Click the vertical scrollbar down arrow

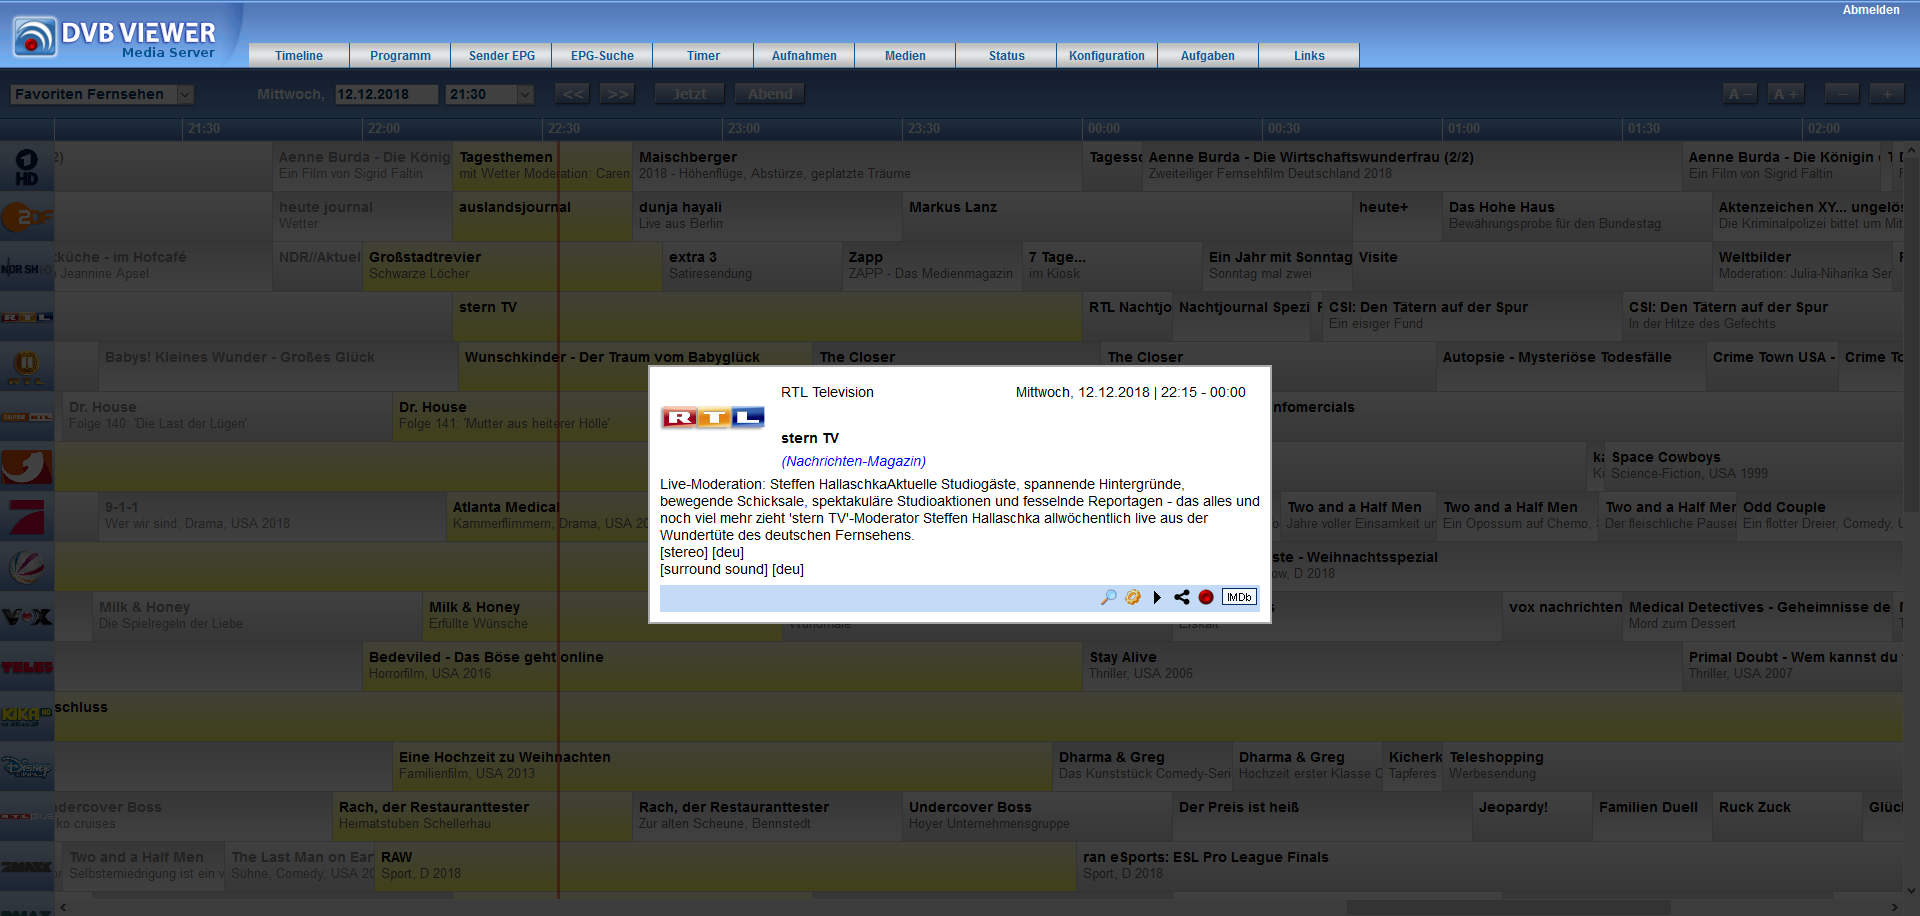pyautogui.click(x=1911, y=891)
